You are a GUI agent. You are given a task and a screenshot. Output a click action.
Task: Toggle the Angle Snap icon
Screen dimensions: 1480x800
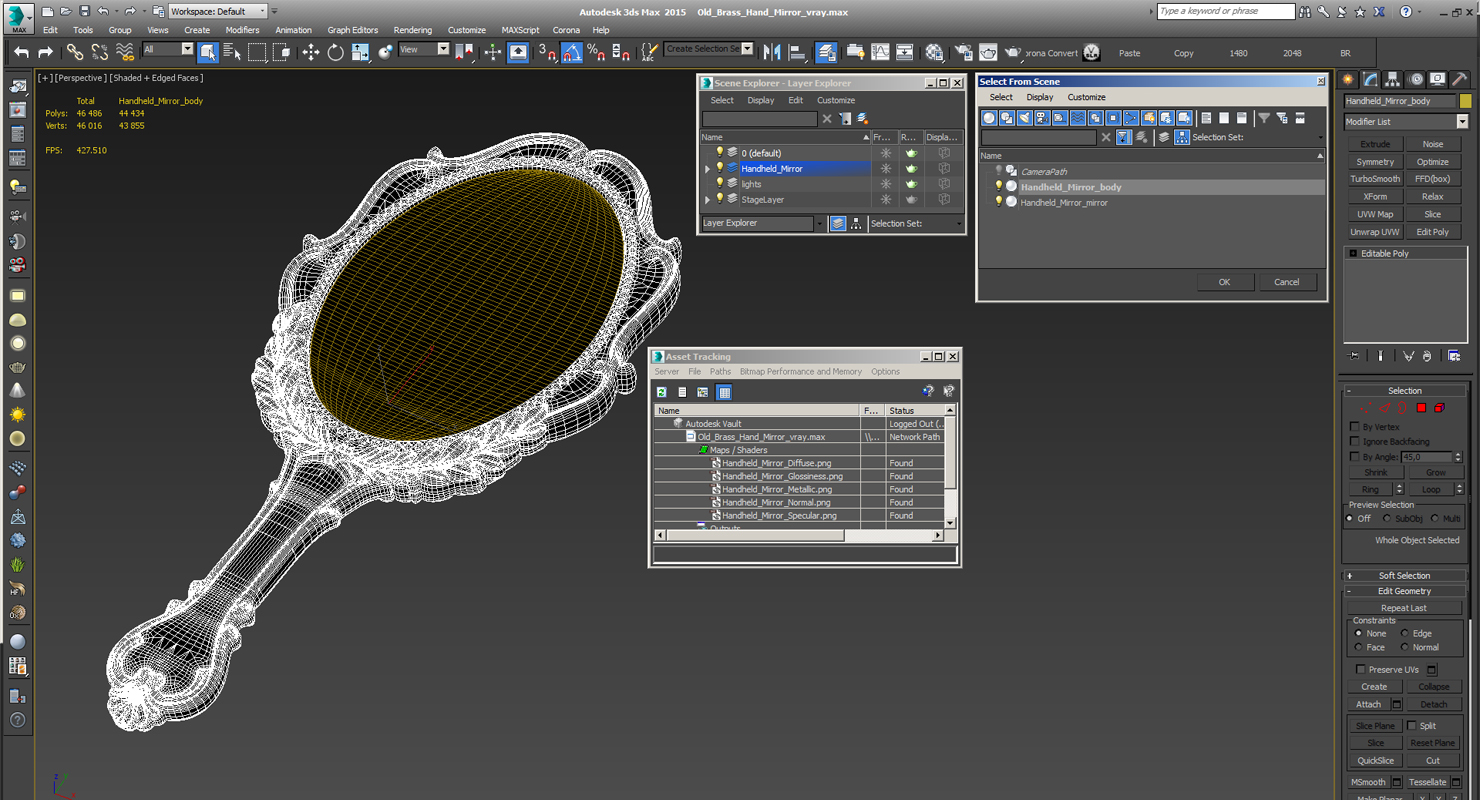pos(572,52)
